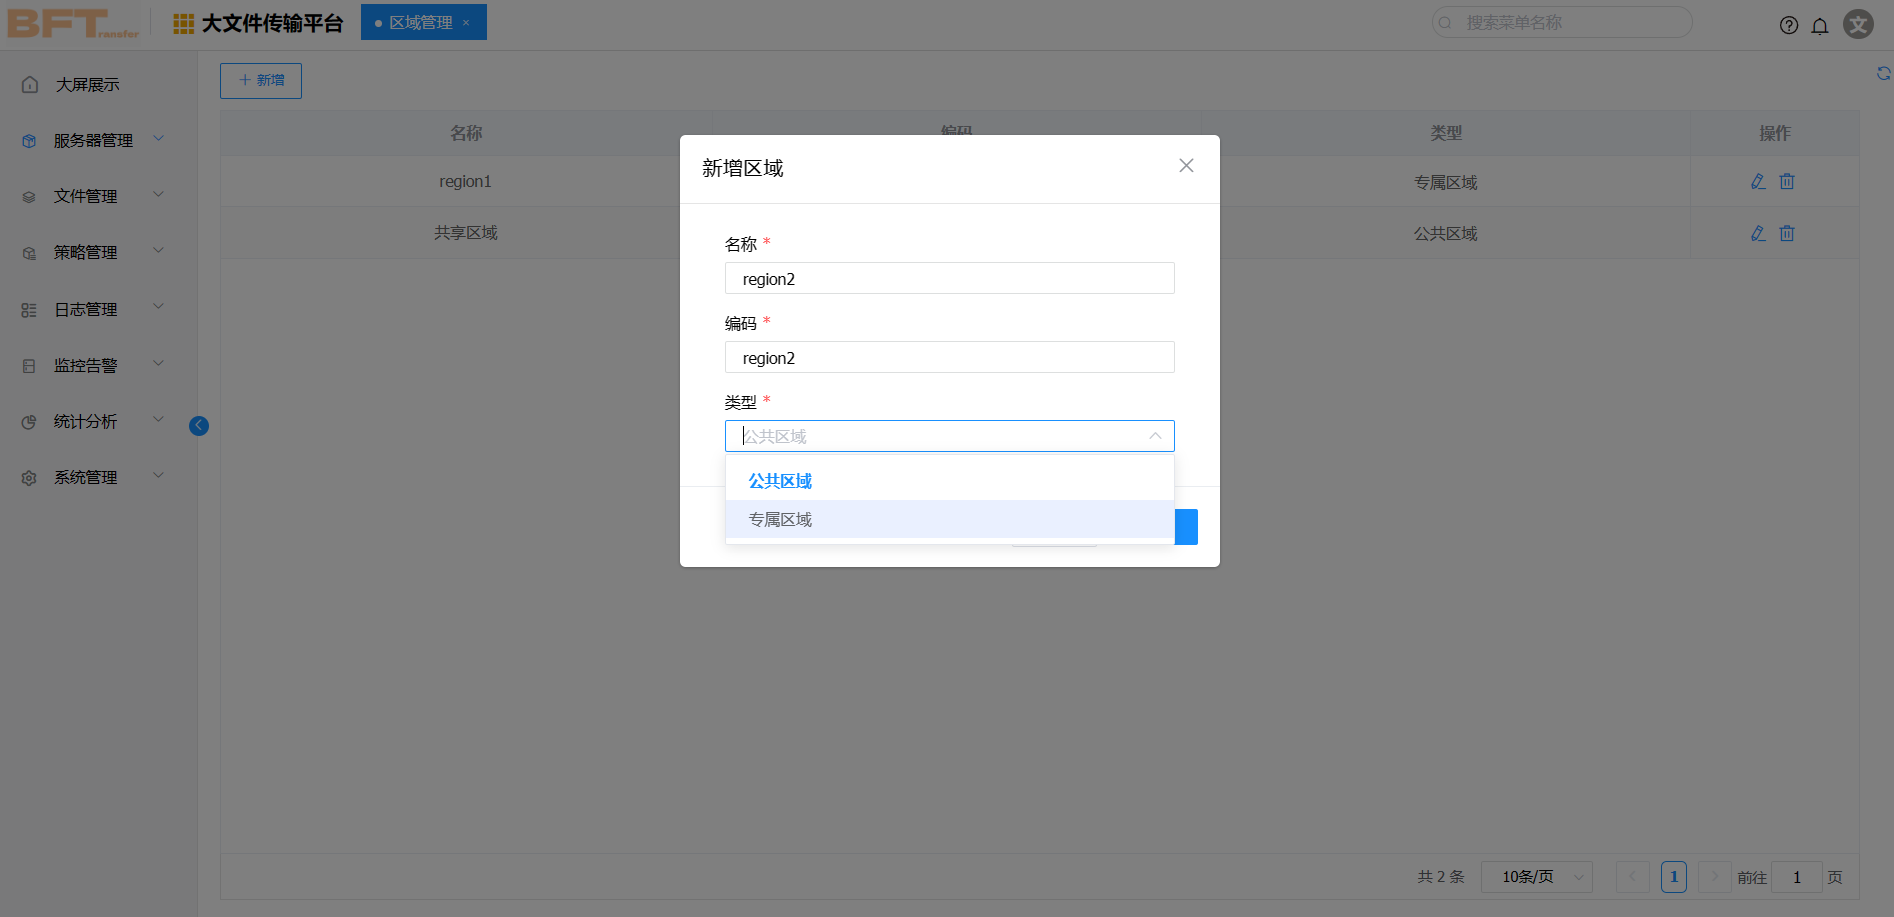
Task: Open the 文件管理 file management icon
Action: (29, 196)
